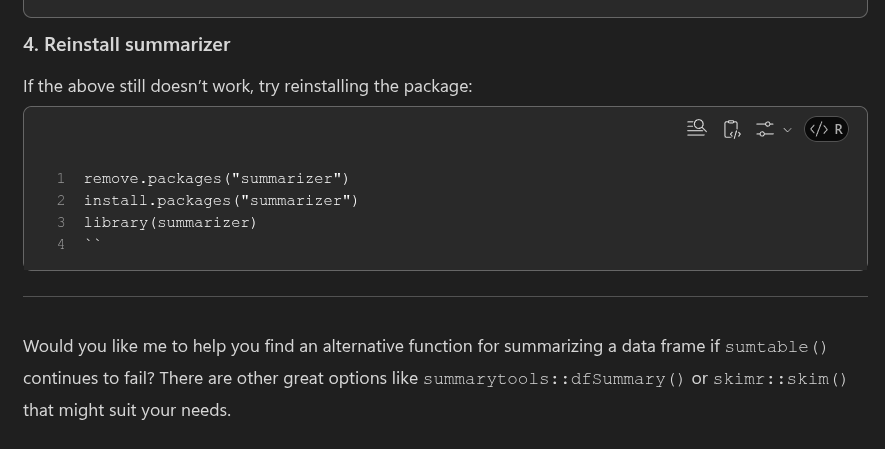Image resolution: width=885 pixels, height=449 pixels.
Task: Click the stray backticks on line 4
Action: tap(93, 244)
